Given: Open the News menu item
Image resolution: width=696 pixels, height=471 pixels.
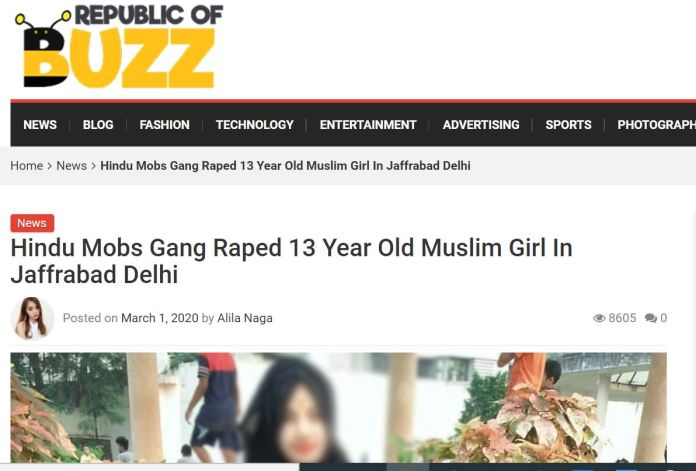Looking at the screenshot, I should (40, 125).
